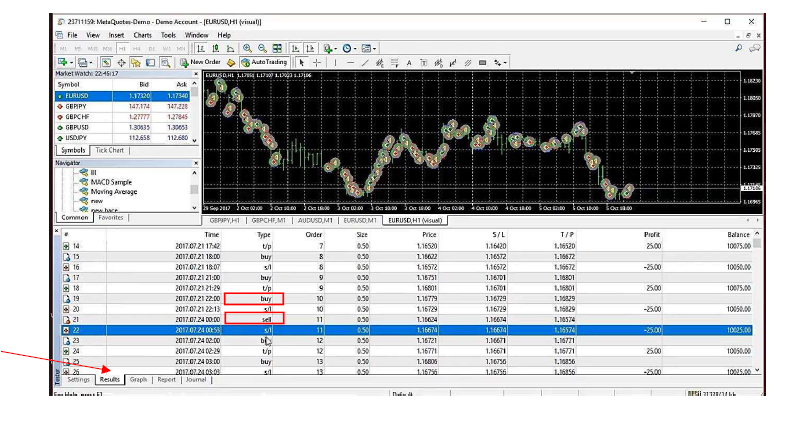Select the trendline drawing tool
811x425 pixels.
point(365,63)
